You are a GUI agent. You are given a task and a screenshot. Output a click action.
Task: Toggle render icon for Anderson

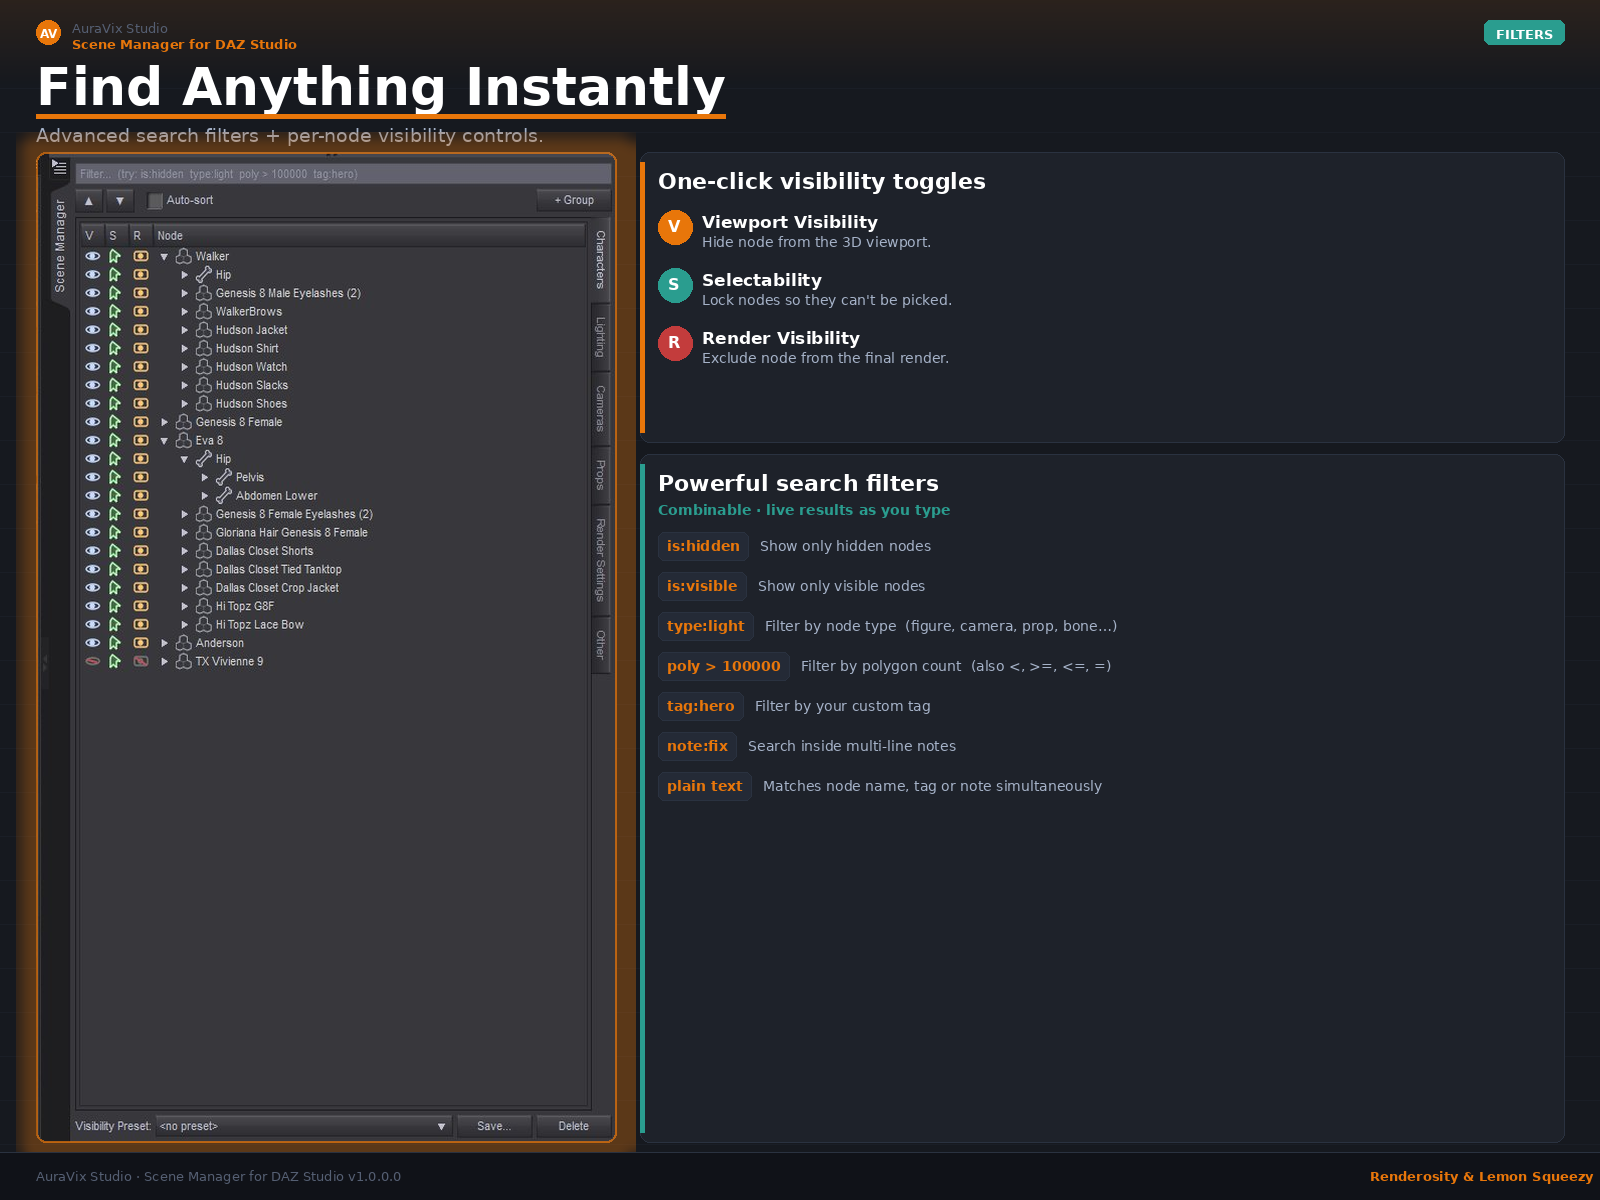141,643
